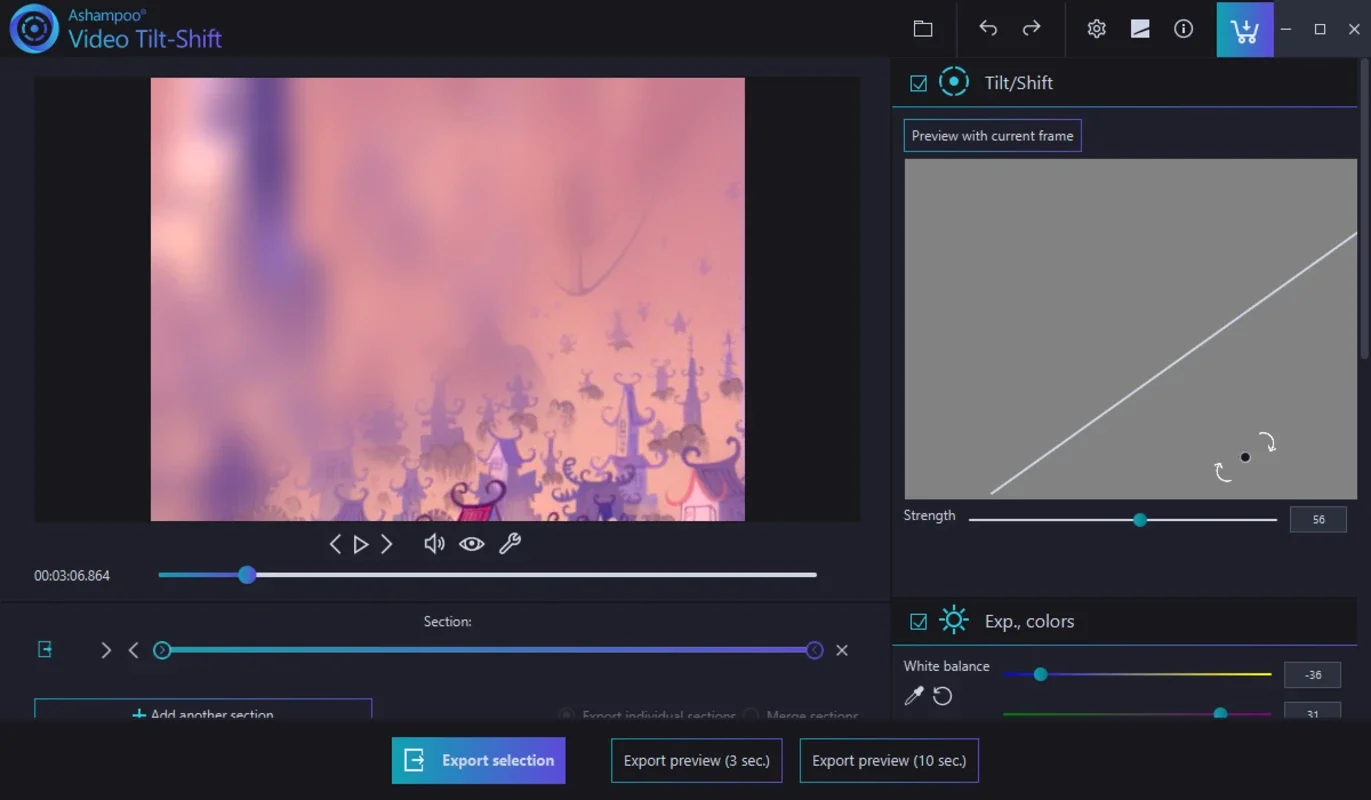Click the Strength slider handle

tap(1140, 520)
